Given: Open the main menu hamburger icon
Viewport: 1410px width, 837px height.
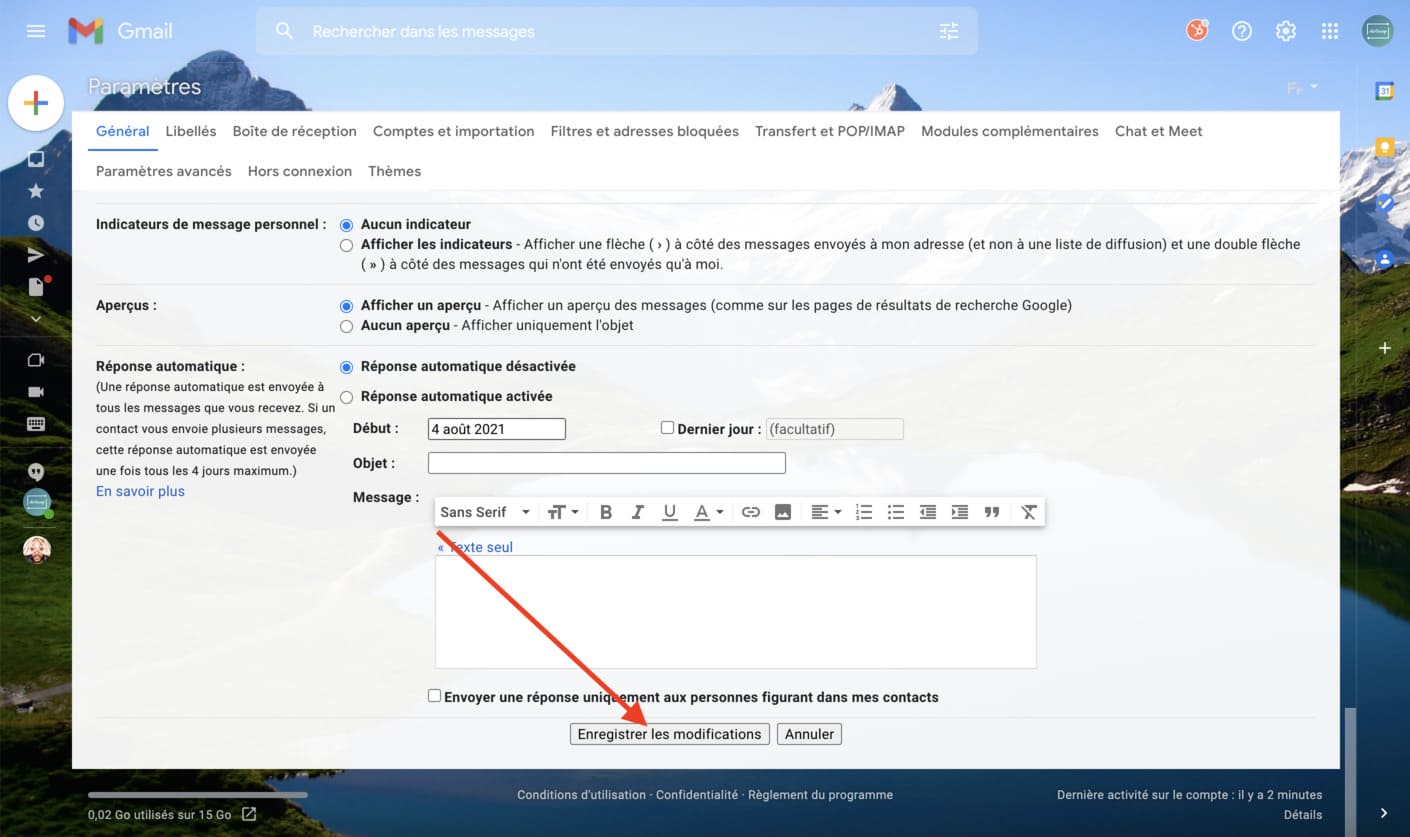Looking at the screenshot, I should click(36, 31).
